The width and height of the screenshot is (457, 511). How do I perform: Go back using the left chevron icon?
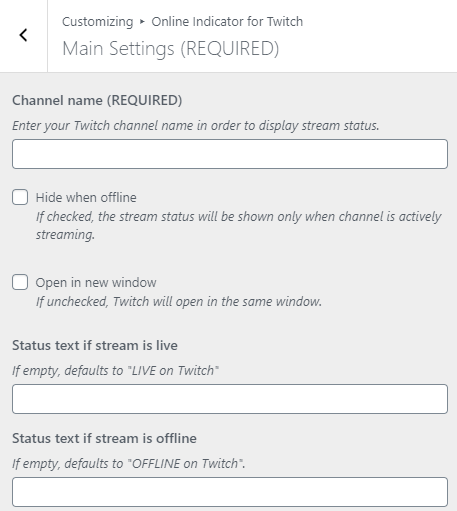click(23, 35)
